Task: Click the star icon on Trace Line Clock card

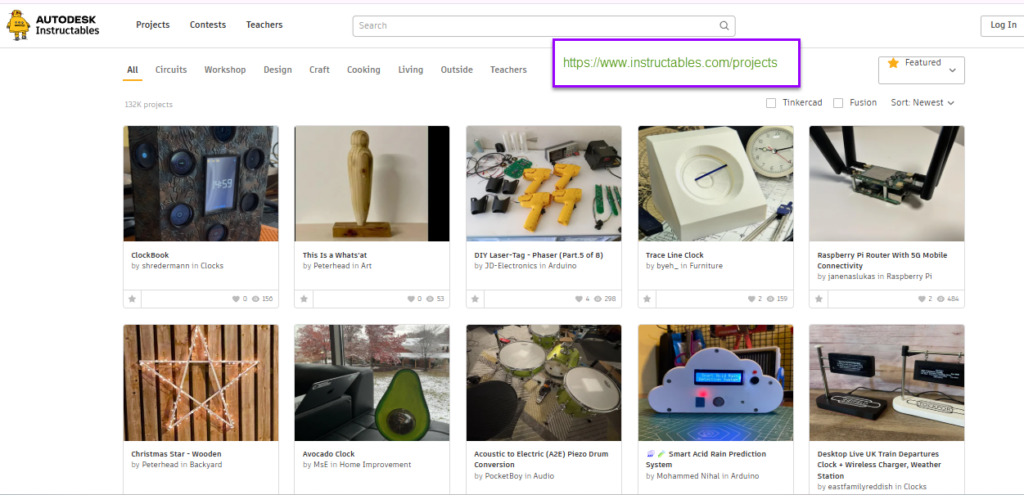Action: [647, 299]
